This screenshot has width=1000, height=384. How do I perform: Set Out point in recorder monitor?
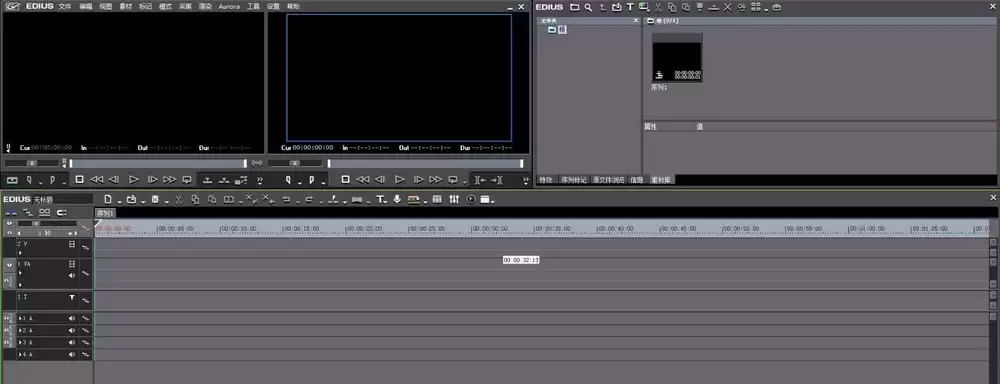click(311, 180)
